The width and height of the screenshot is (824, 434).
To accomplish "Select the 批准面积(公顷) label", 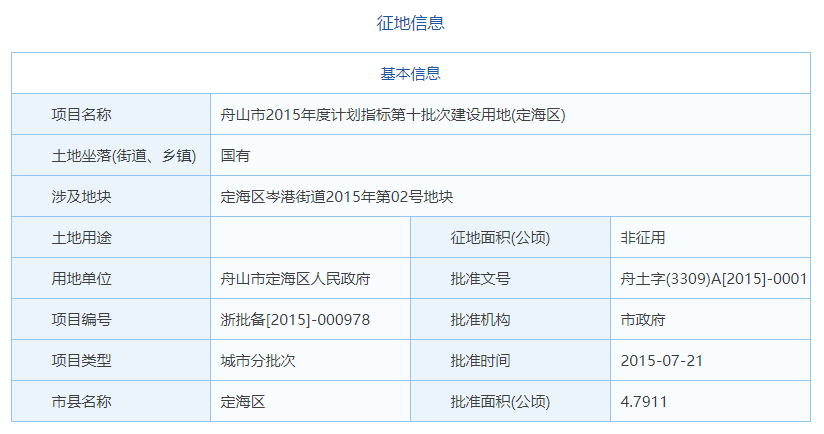I will (x=500, y=401).
